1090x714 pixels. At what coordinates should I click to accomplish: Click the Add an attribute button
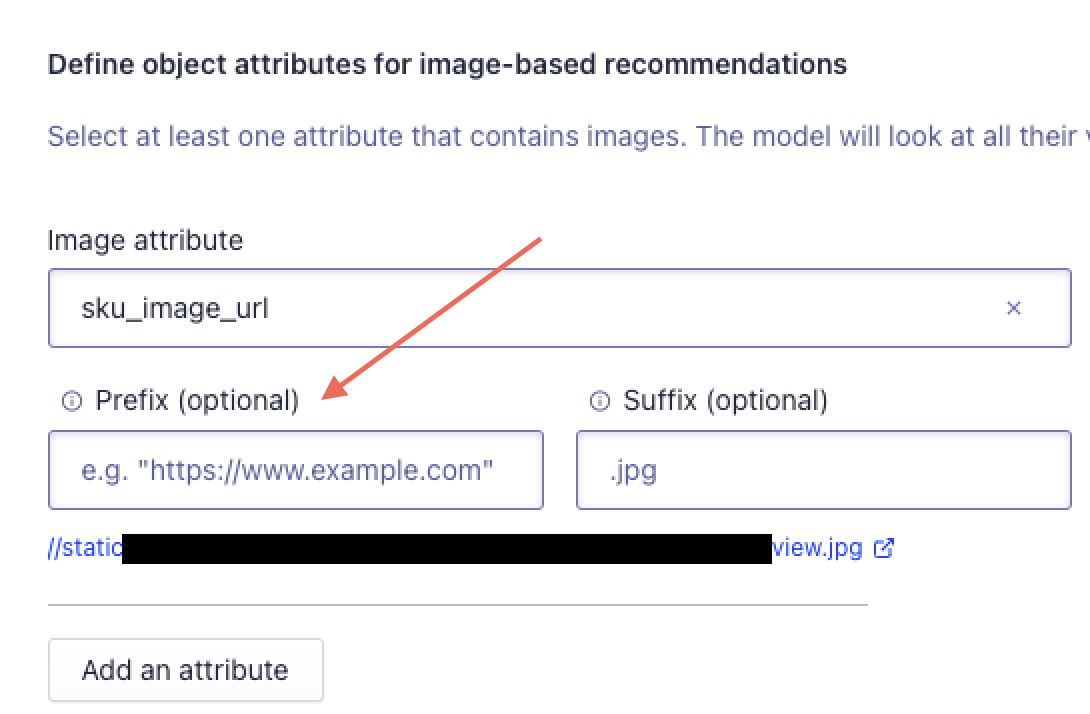(186, 670)
